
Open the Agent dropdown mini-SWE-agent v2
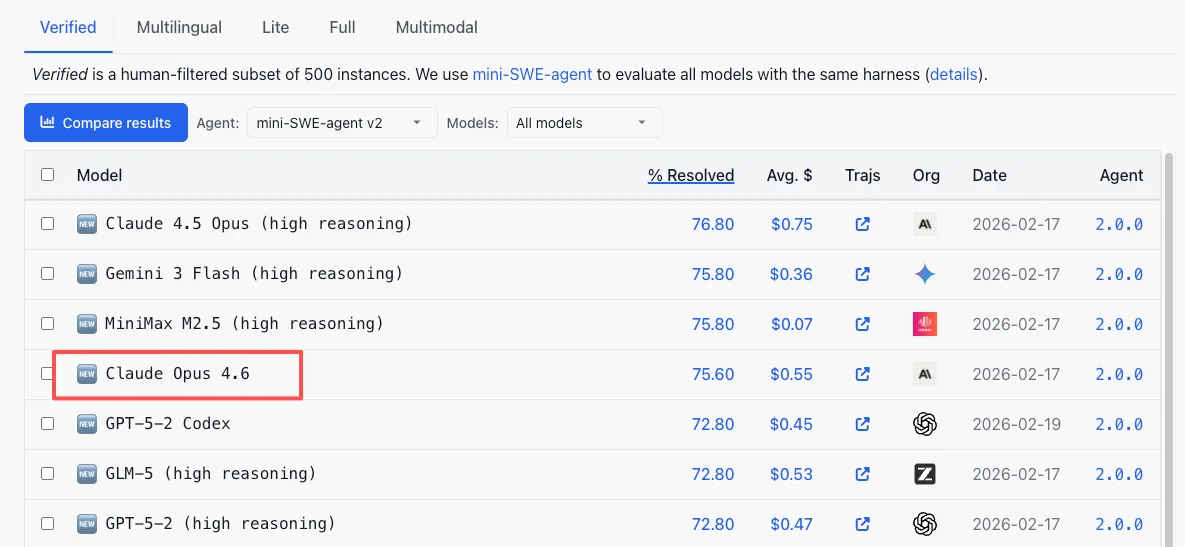(342, 122)
